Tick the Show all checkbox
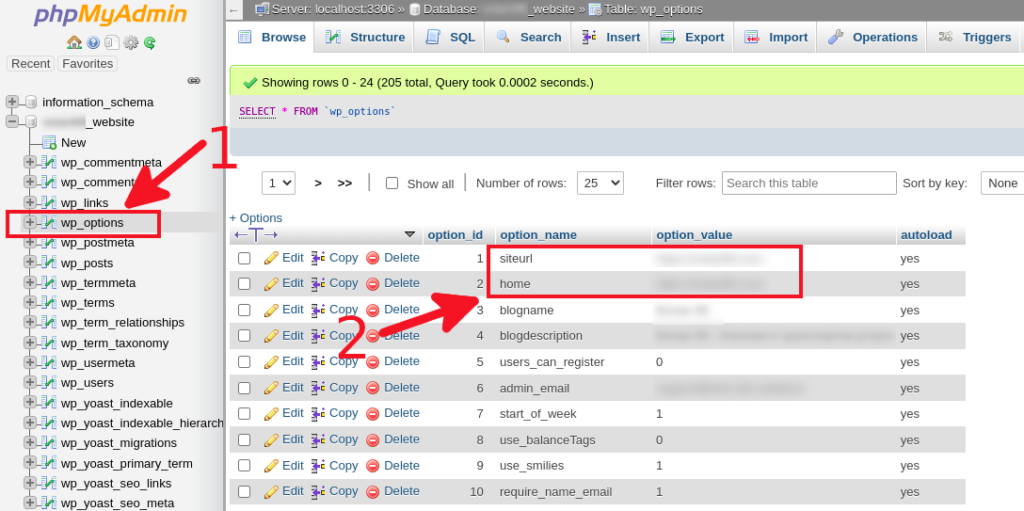 pyautogui.click(x=392, y=184)
